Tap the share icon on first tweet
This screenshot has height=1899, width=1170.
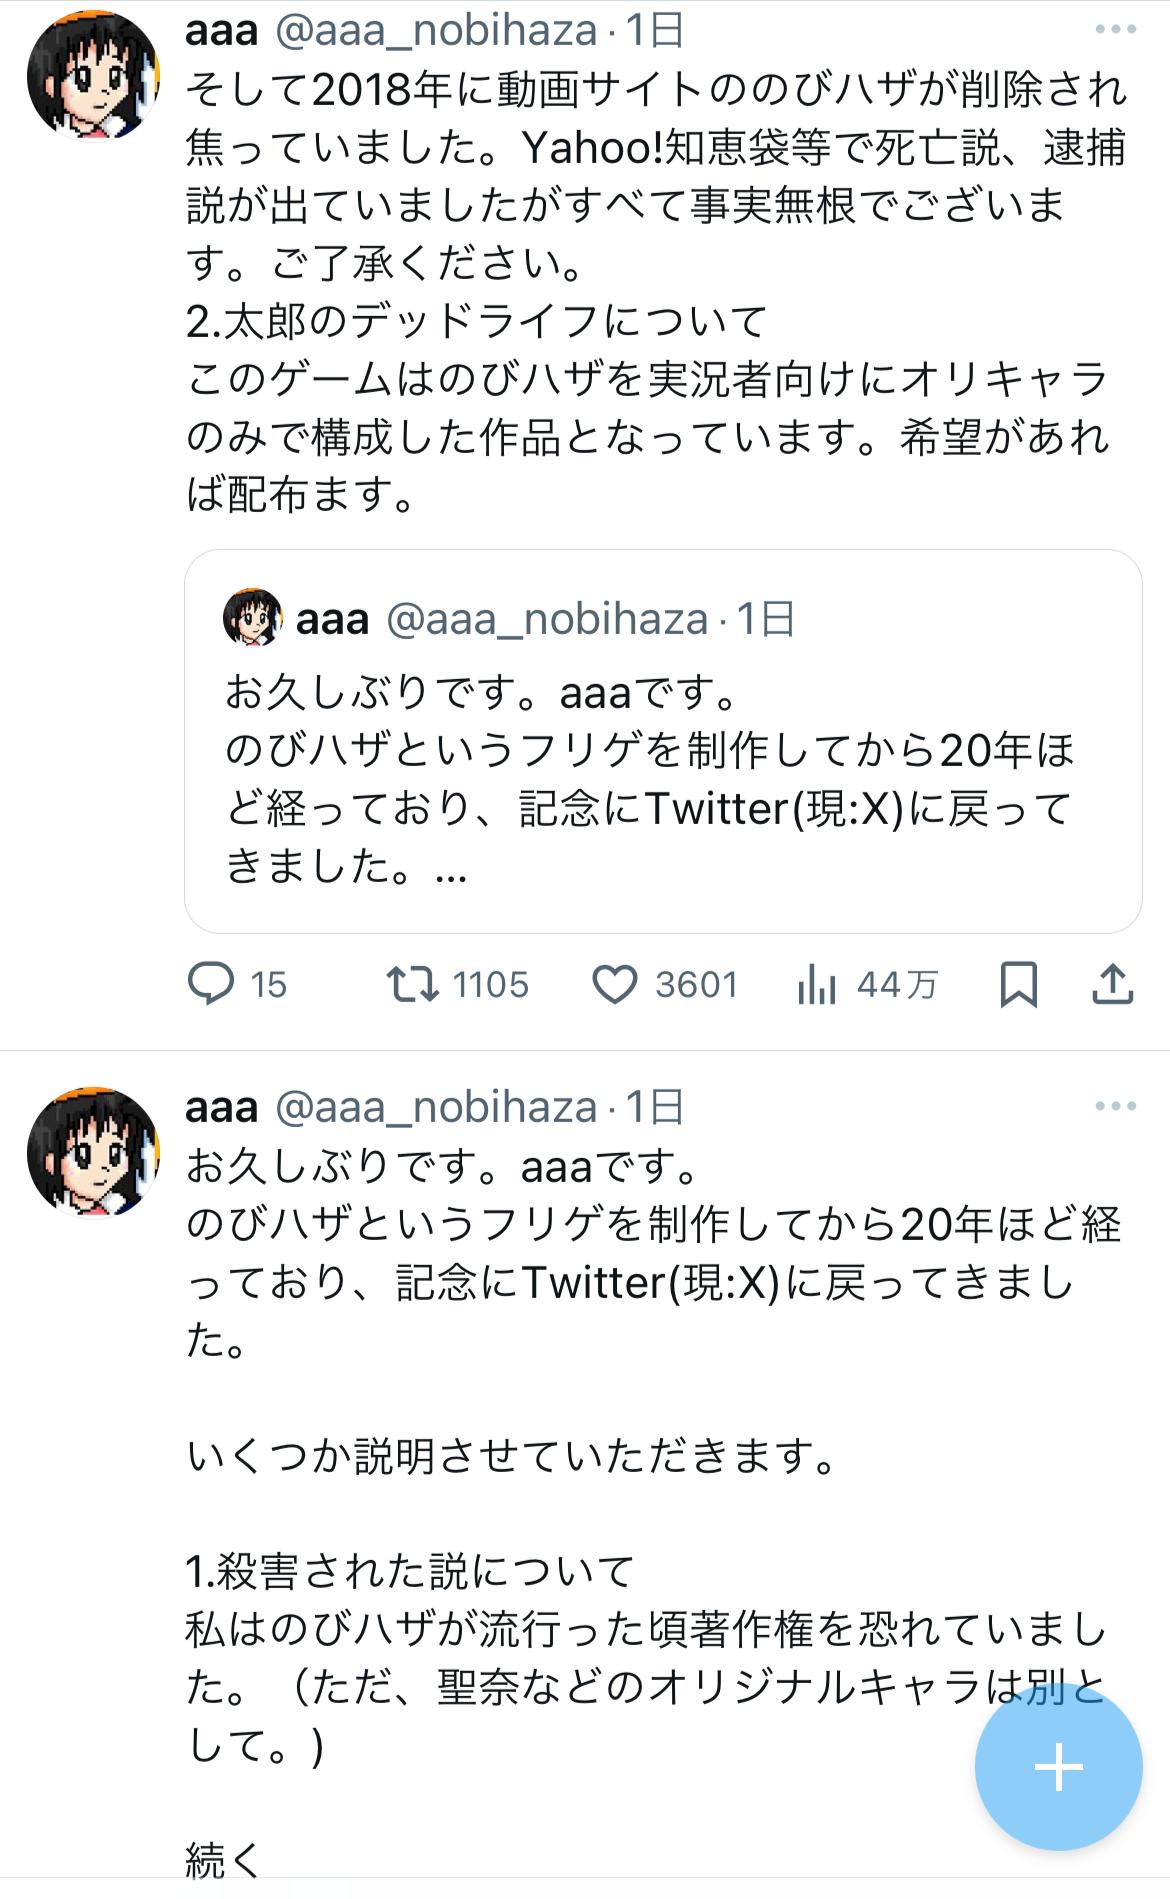coord(1112,985)
